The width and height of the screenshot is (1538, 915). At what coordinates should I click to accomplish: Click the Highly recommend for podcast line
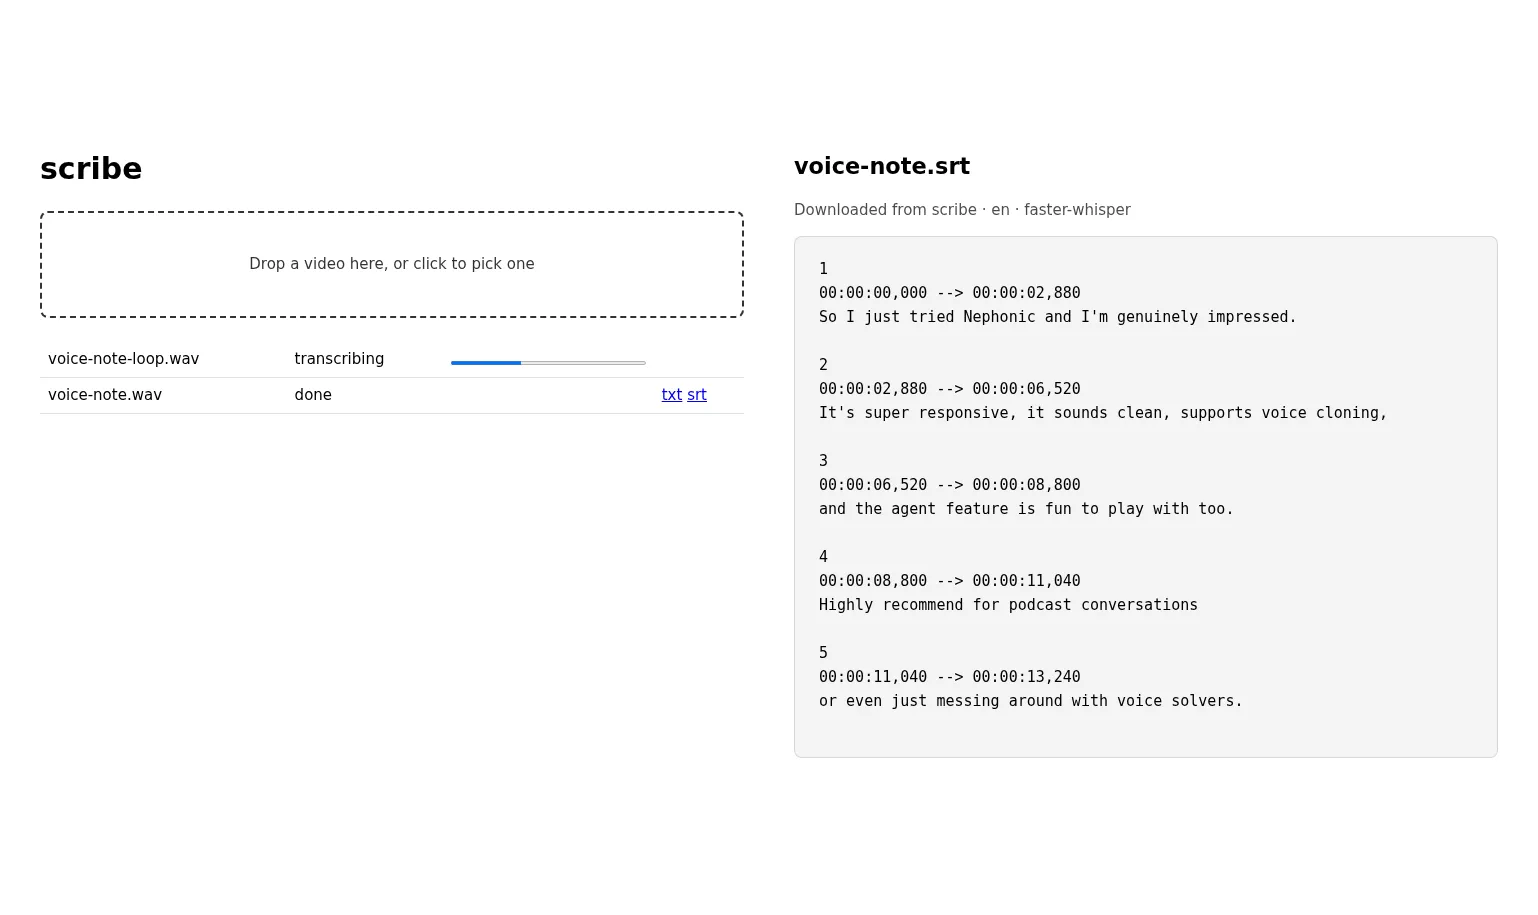(1008, 605)
